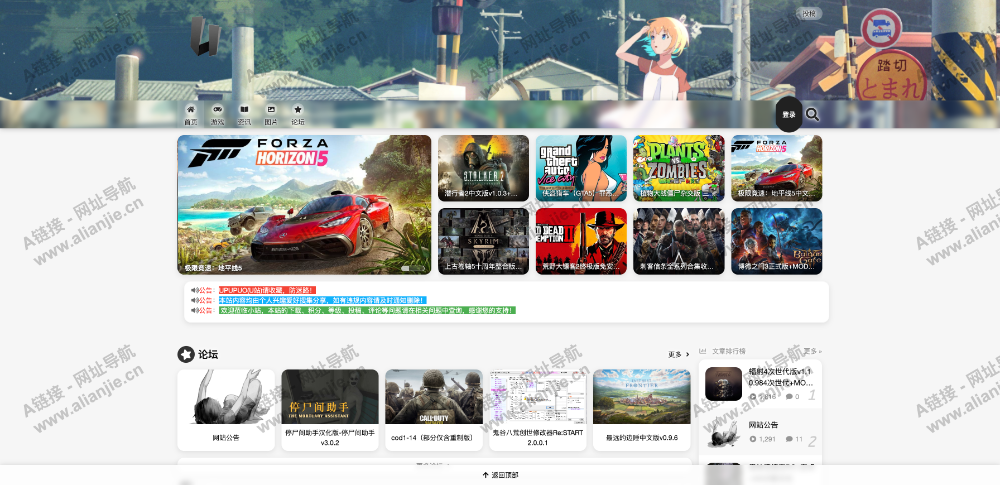Open the search magnifier icon
Screen dimensions: 1000x485
point(812,114)
